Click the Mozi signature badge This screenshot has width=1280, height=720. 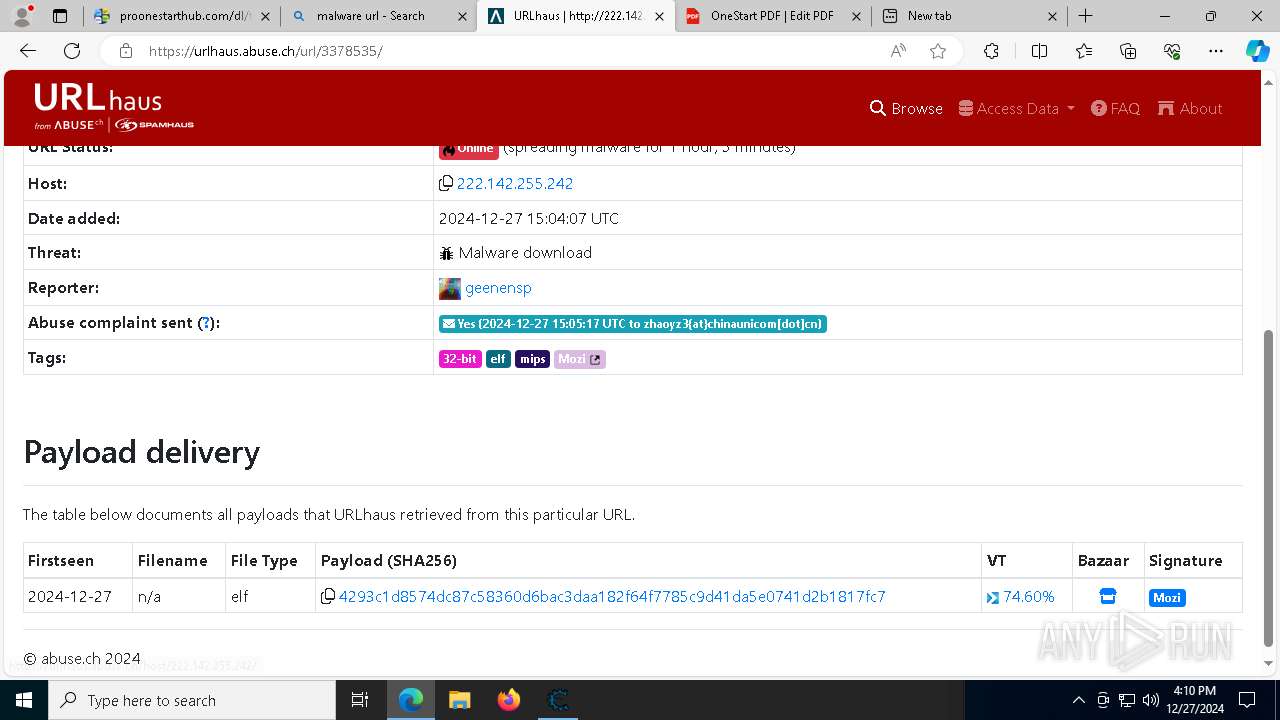coord(1167,598)
